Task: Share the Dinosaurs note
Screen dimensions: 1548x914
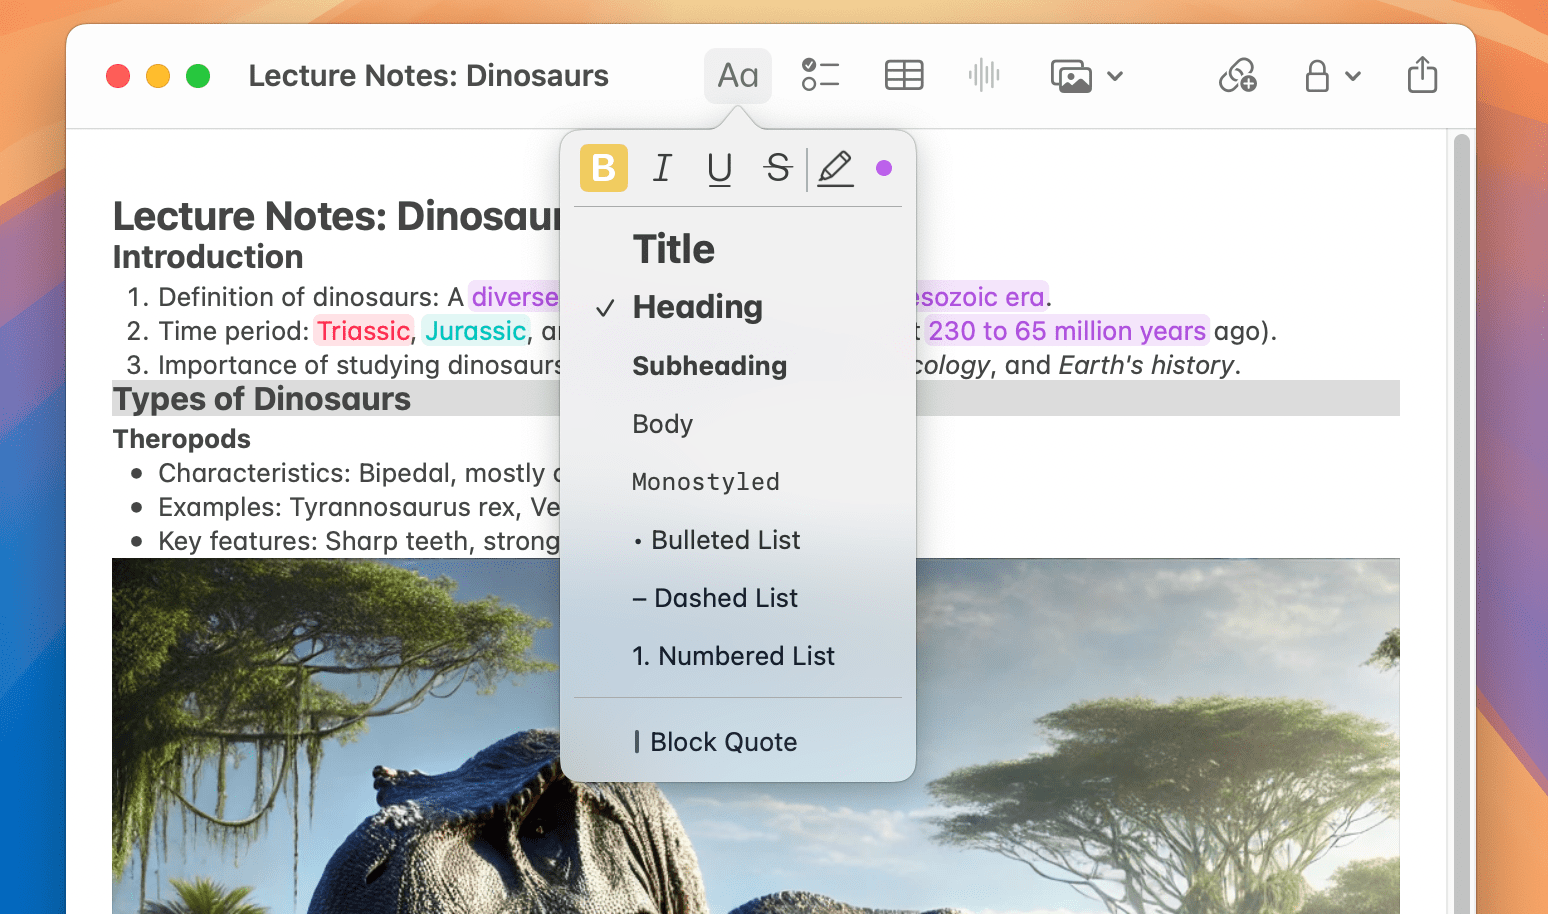Action: pyautogui.click(x=1422, y=75)
